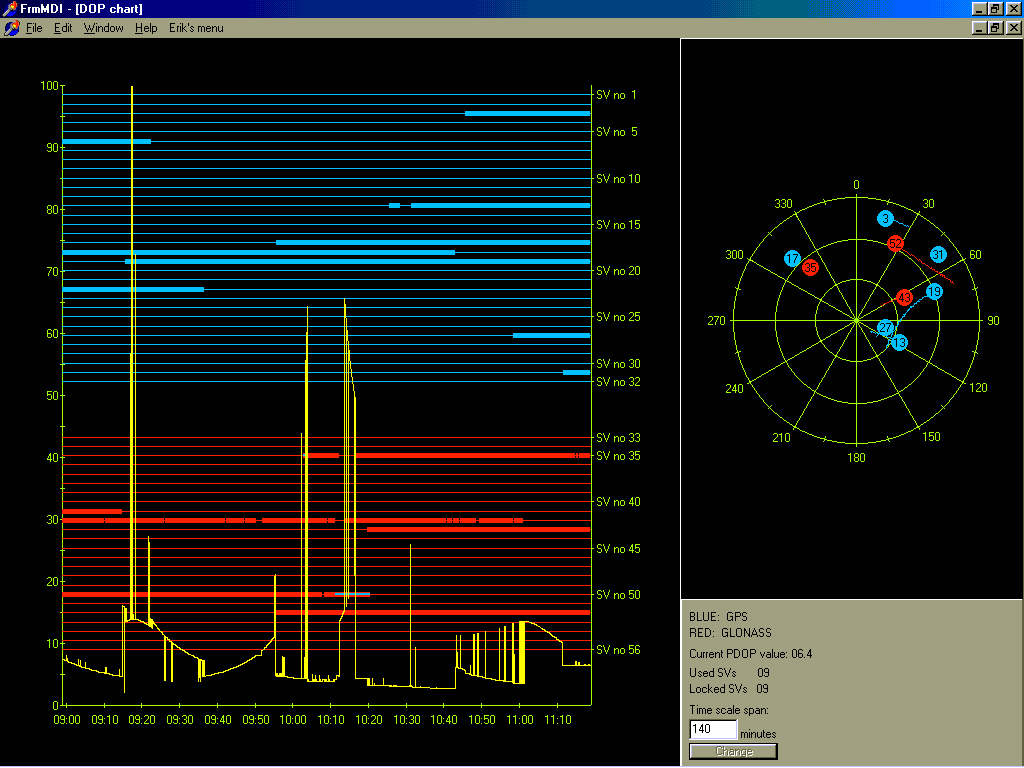The height and width of the screenshot is (768, 1024).
Task: Select GPS satellite 13 marker
Action: pyautogui.click(x=899, y=343)
